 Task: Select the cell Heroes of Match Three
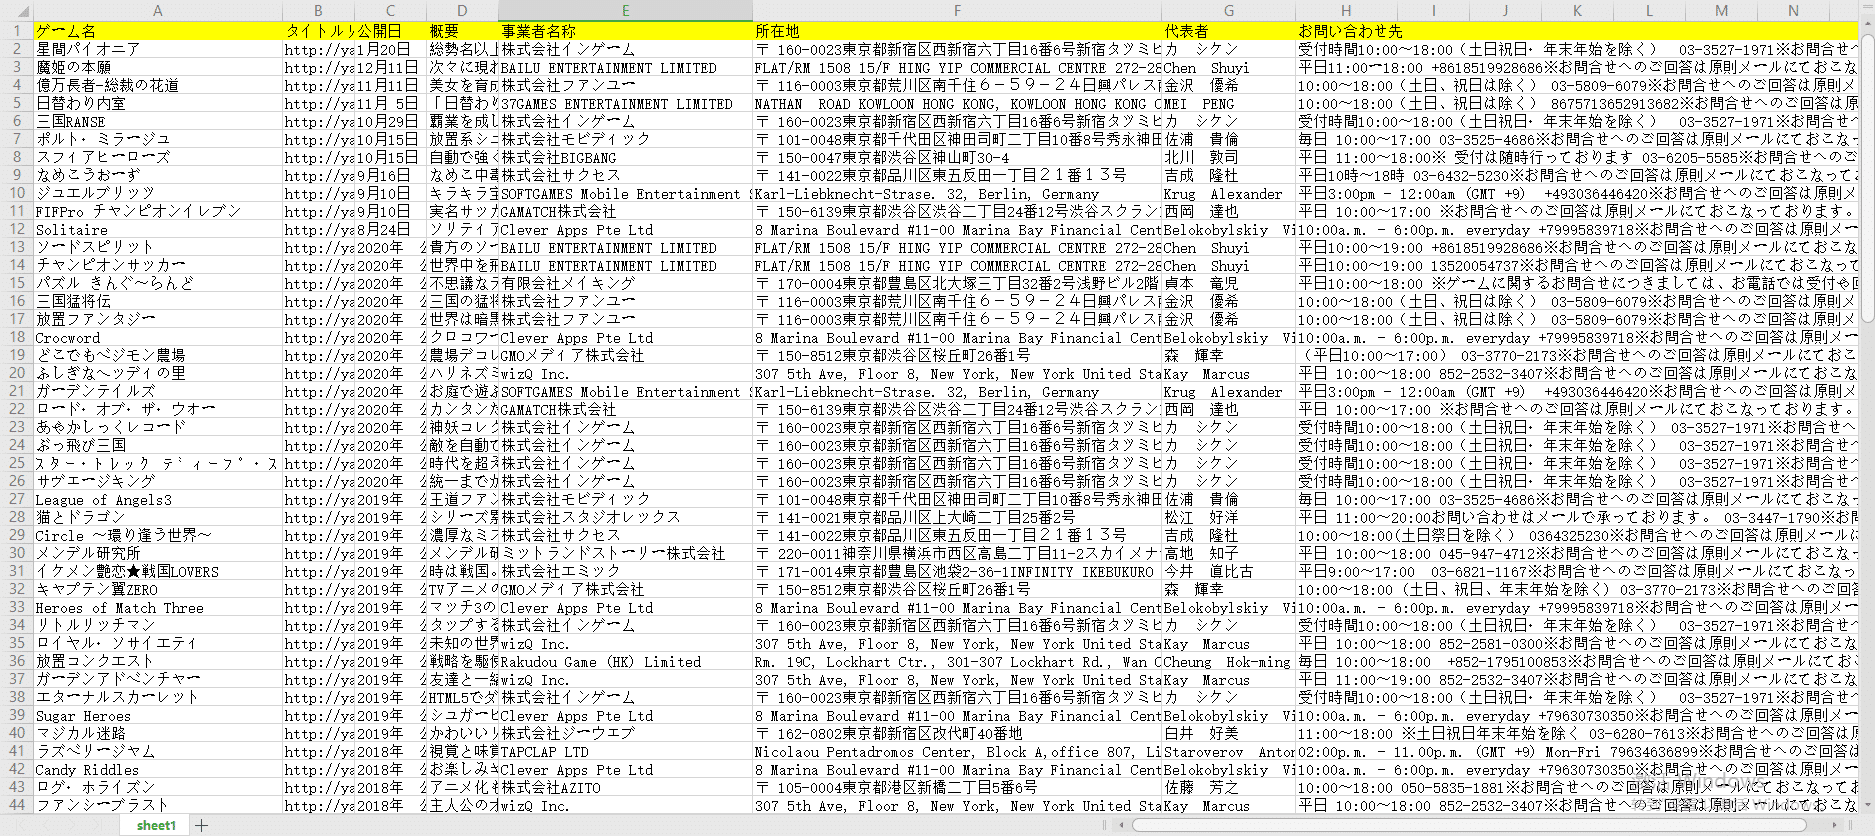[158, 607]
